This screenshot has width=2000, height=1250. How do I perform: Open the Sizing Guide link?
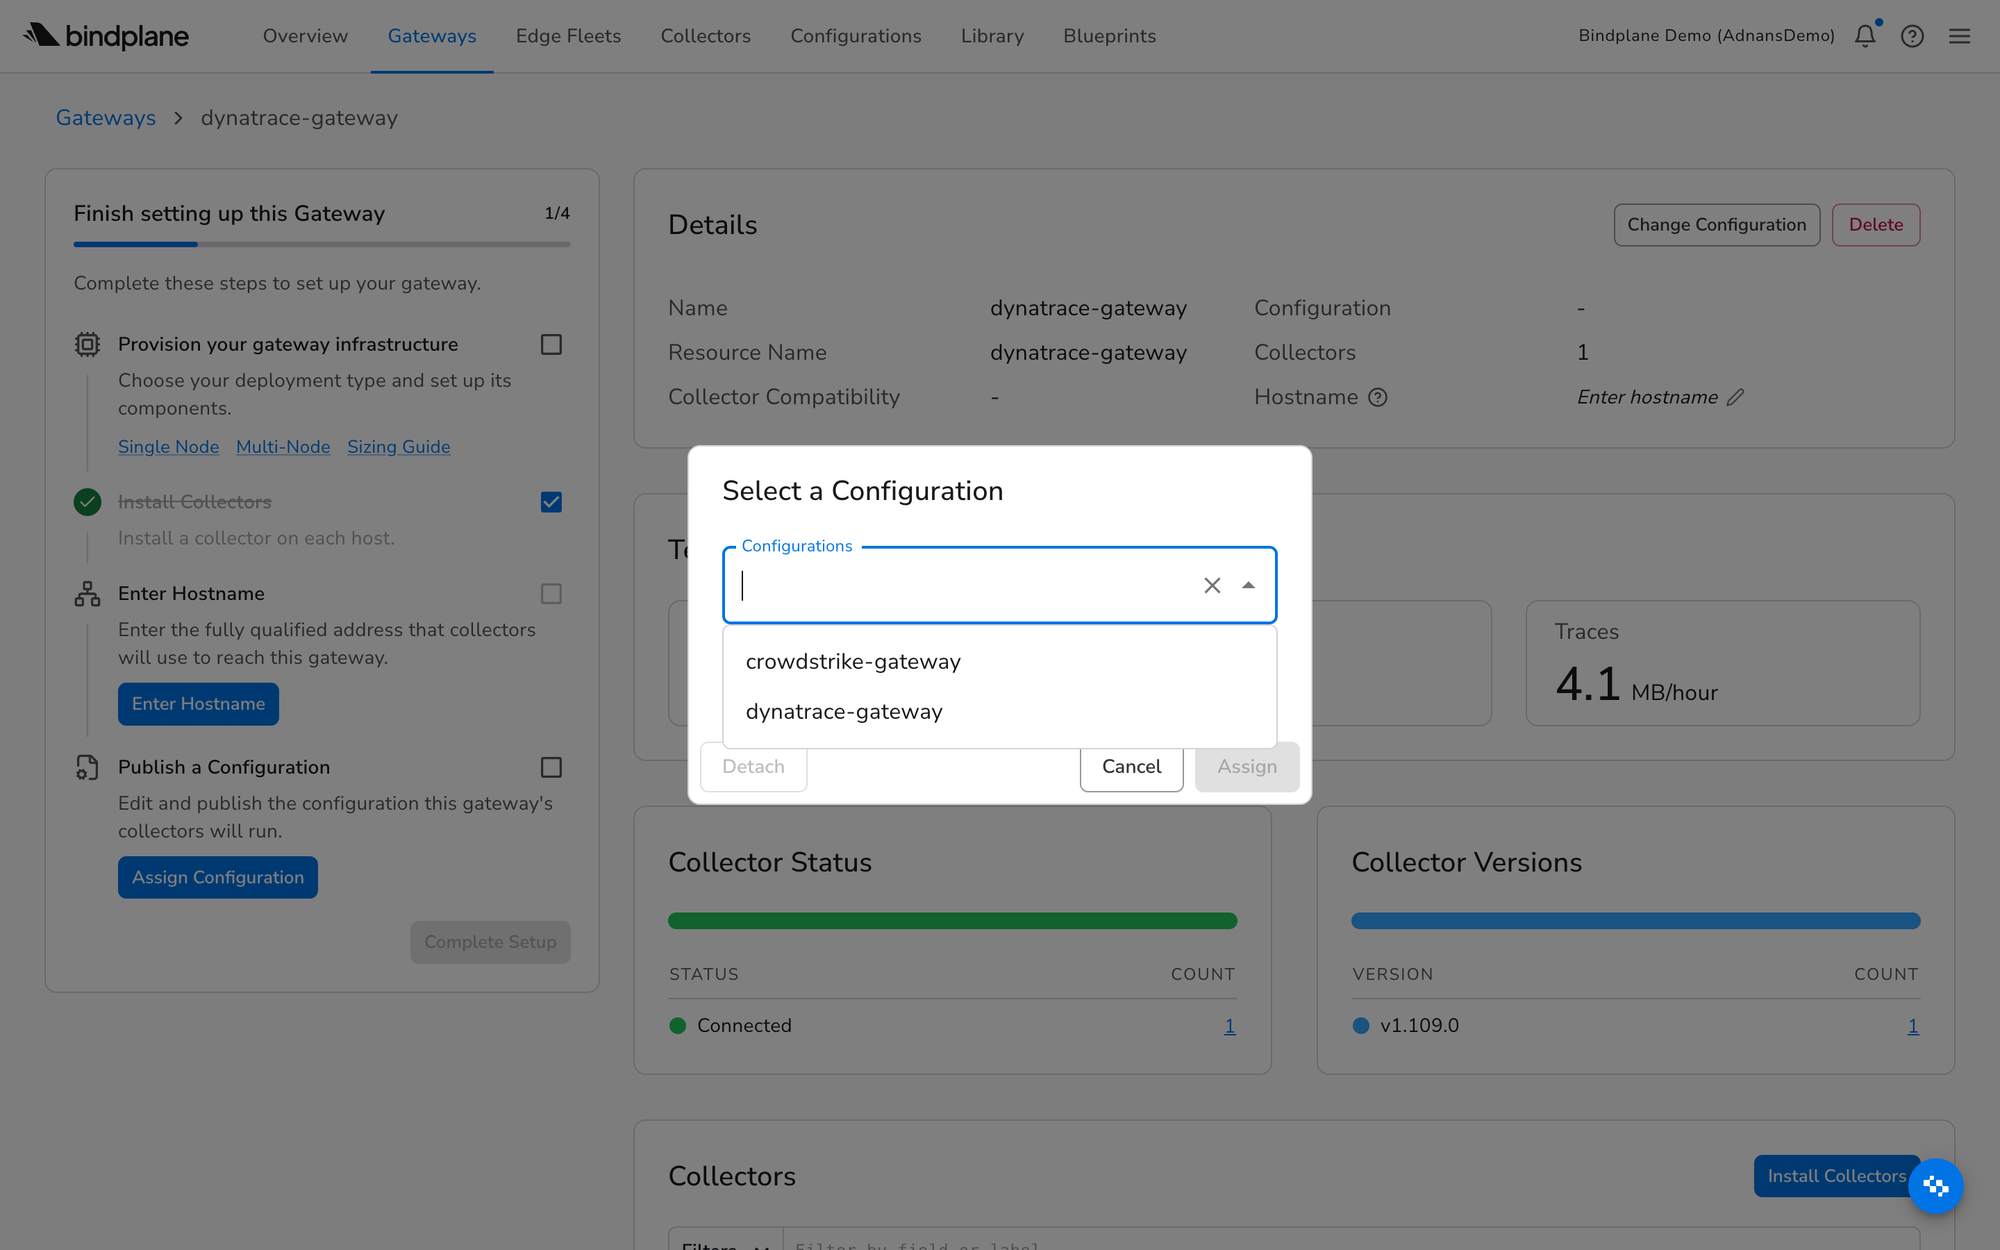tap(398, 447)
